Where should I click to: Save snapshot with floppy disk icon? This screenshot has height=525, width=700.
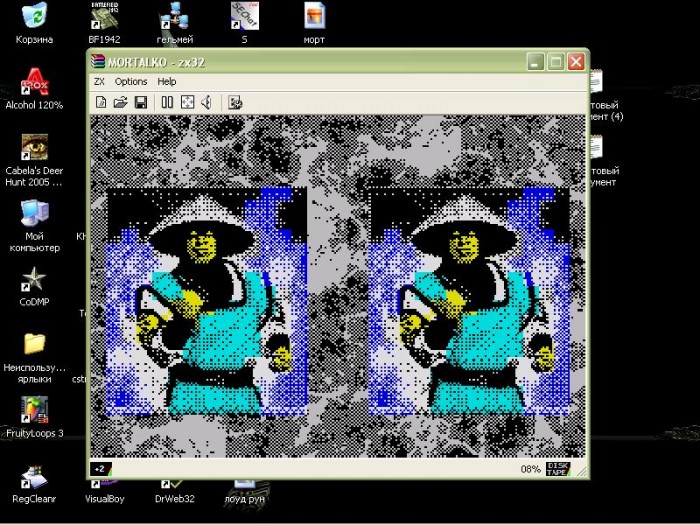tap(141, 103)
